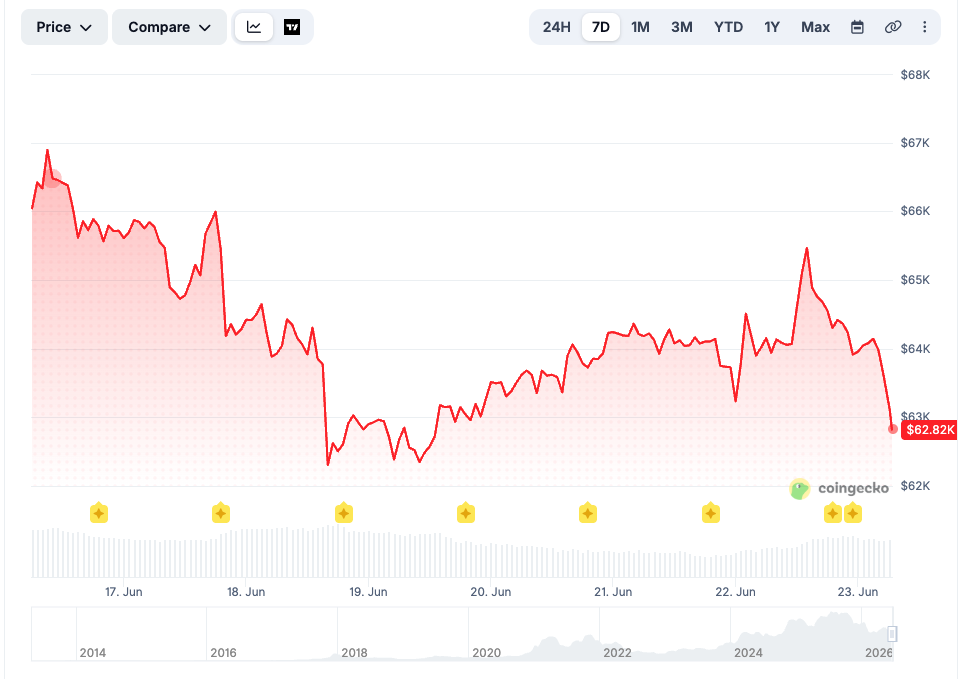The image size is (971, 679).
Task: Select the 1M time range
Action: pyautogui.click(x=640, y=27)
